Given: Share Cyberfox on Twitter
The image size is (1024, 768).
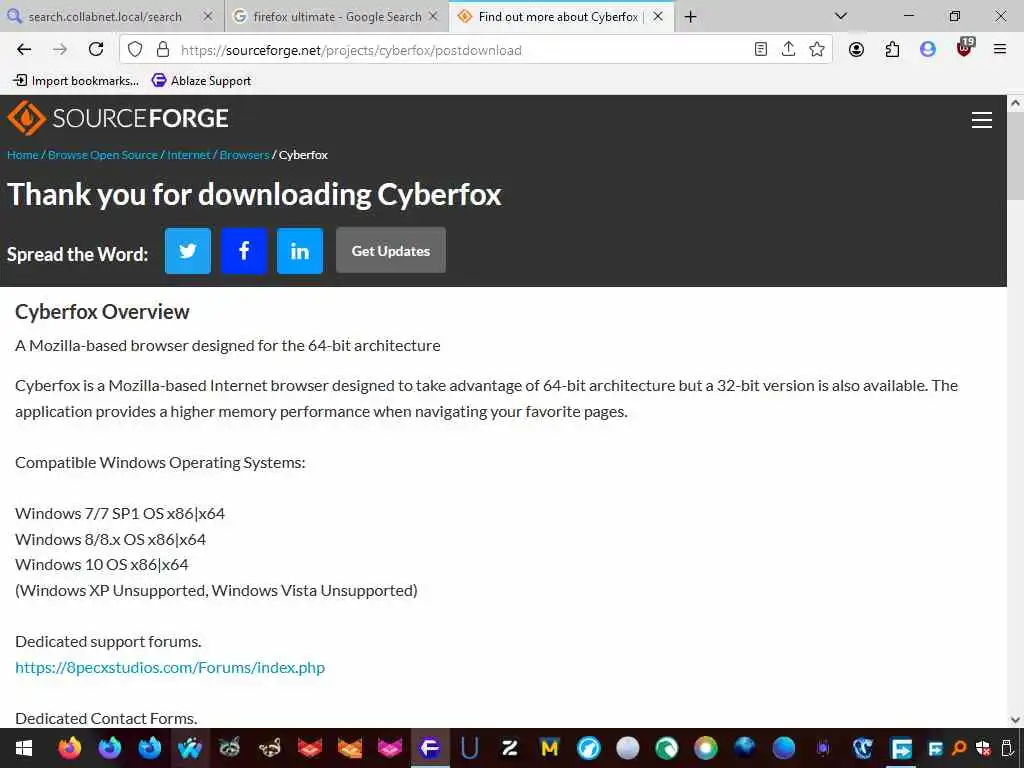Looking at the screenshot, I should [187, 251].
